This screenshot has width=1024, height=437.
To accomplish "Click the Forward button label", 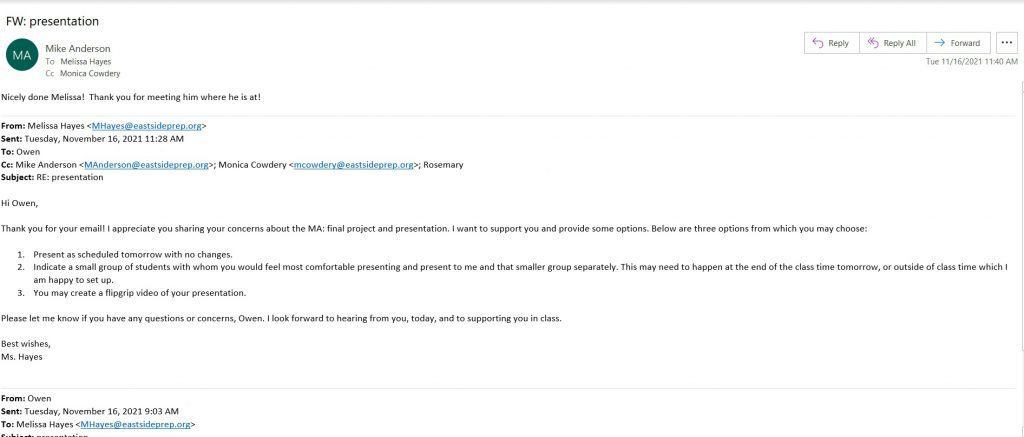I will tap(965, 43).
